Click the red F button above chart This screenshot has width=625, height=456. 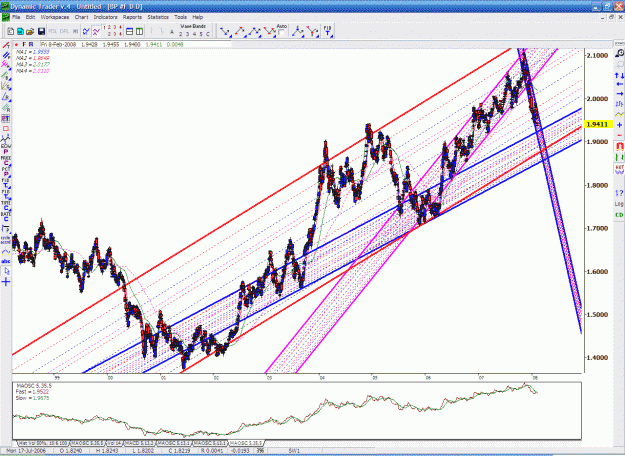point(24,45)
